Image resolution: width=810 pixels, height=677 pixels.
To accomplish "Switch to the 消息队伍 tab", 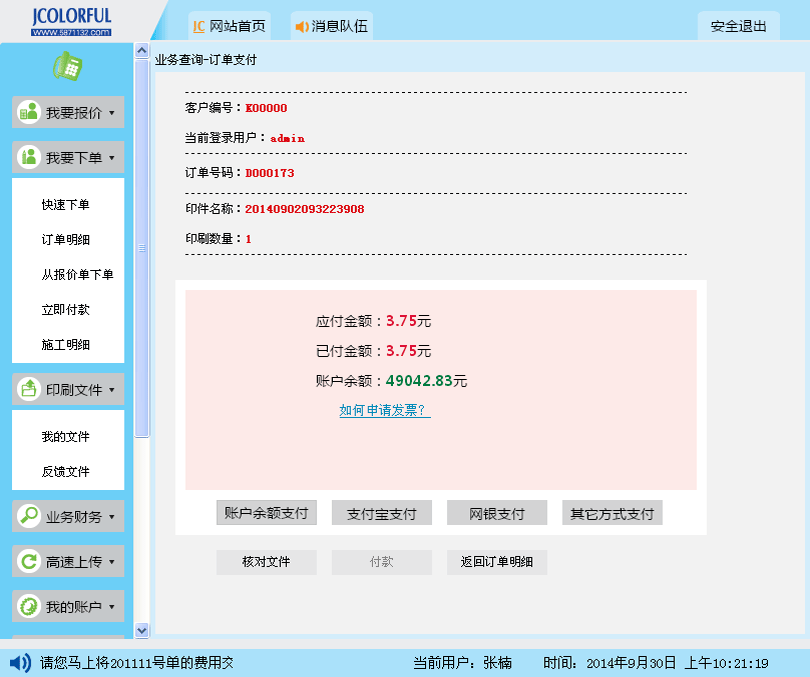I will tap(331, 26).
